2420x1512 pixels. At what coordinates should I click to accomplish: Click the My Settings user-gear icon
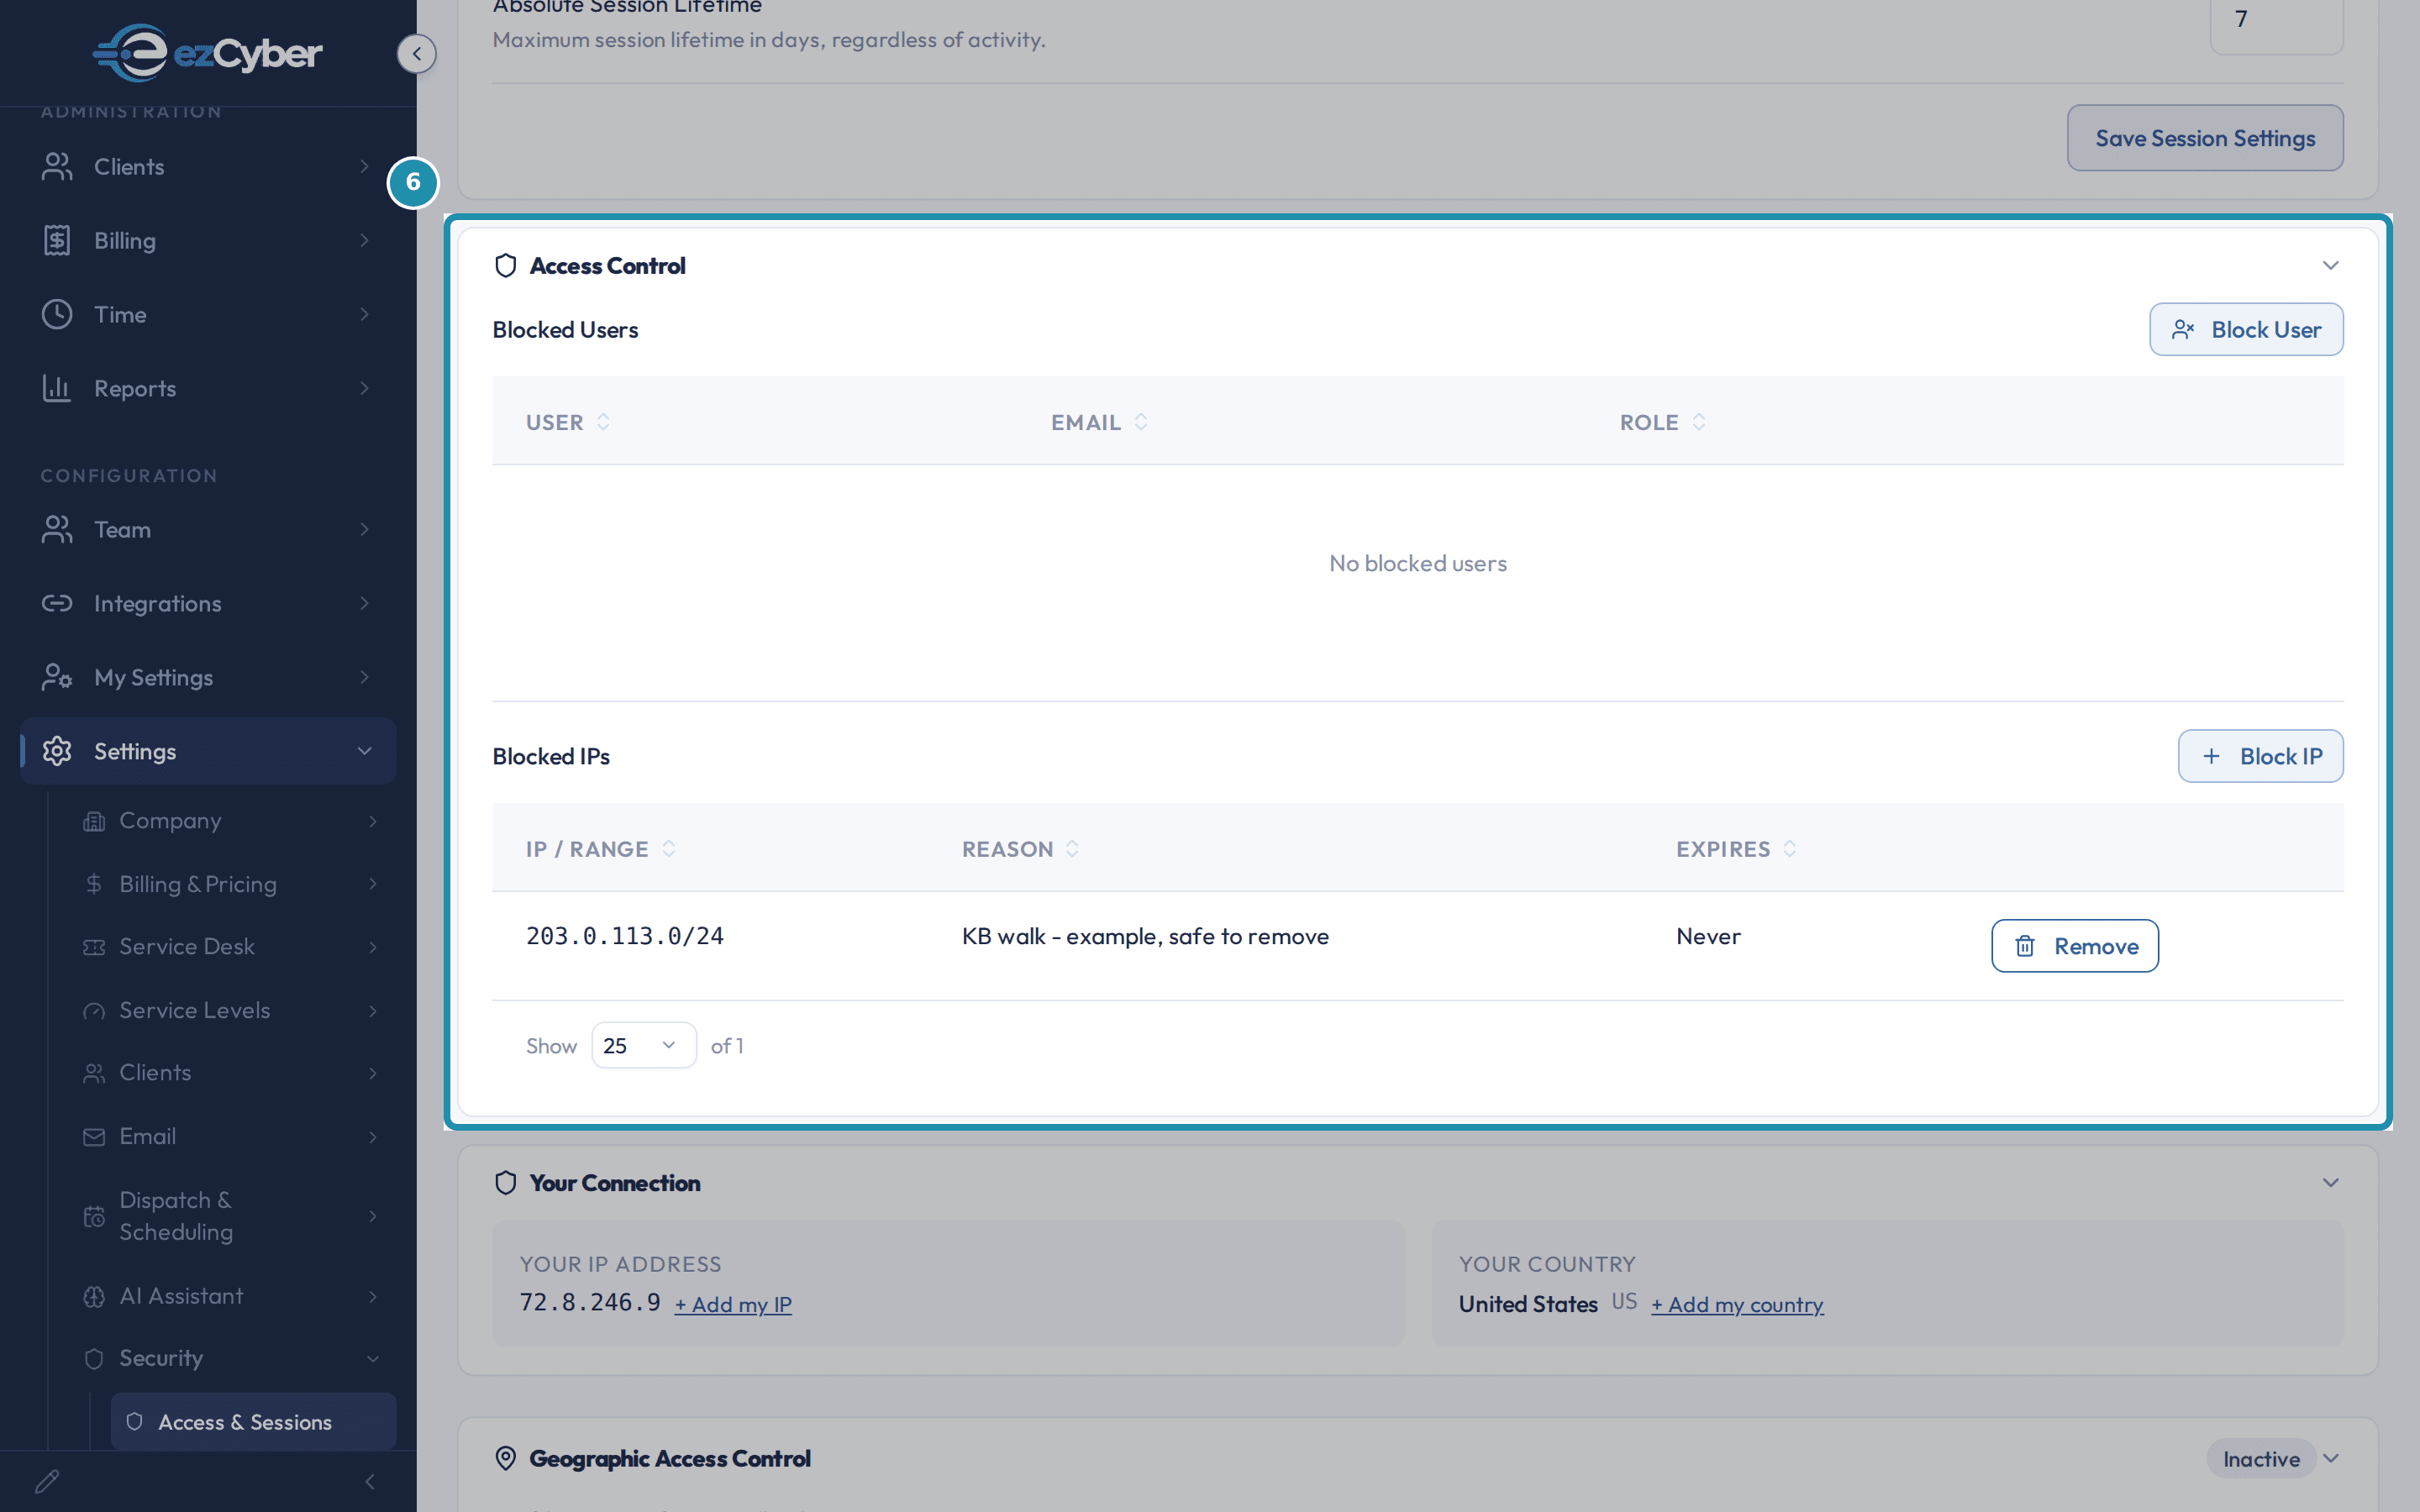pyautogui.click(x=57, y=677)
